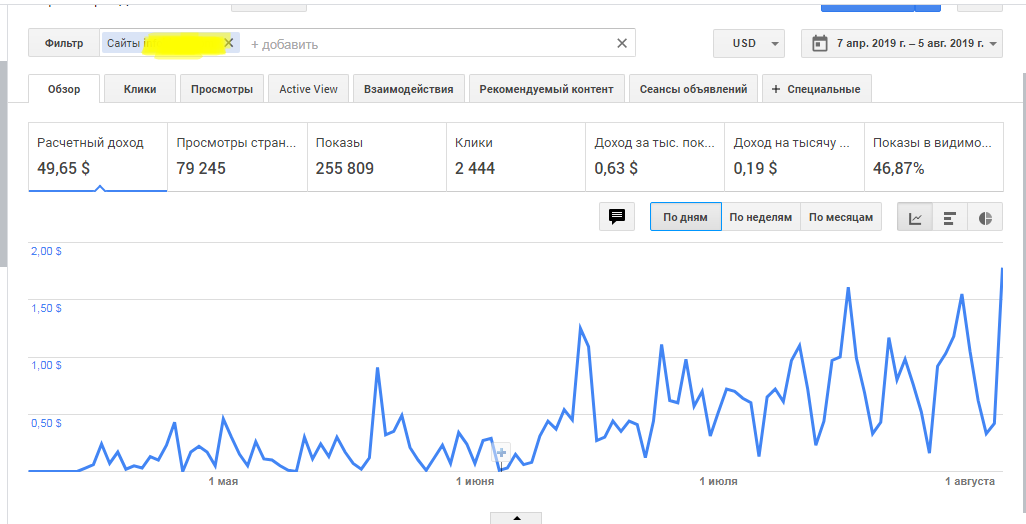
Task: Switch to bar chart view
Action: click(x=949, y=217)
